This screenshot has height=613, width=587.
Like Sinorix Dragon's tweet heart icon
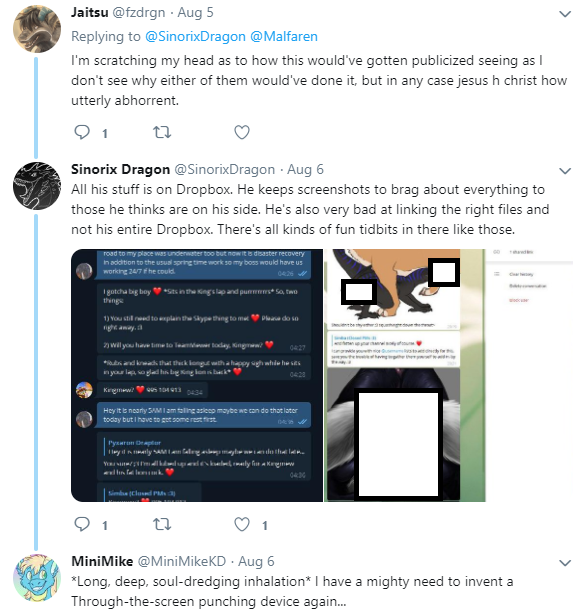tap(242, 524)
